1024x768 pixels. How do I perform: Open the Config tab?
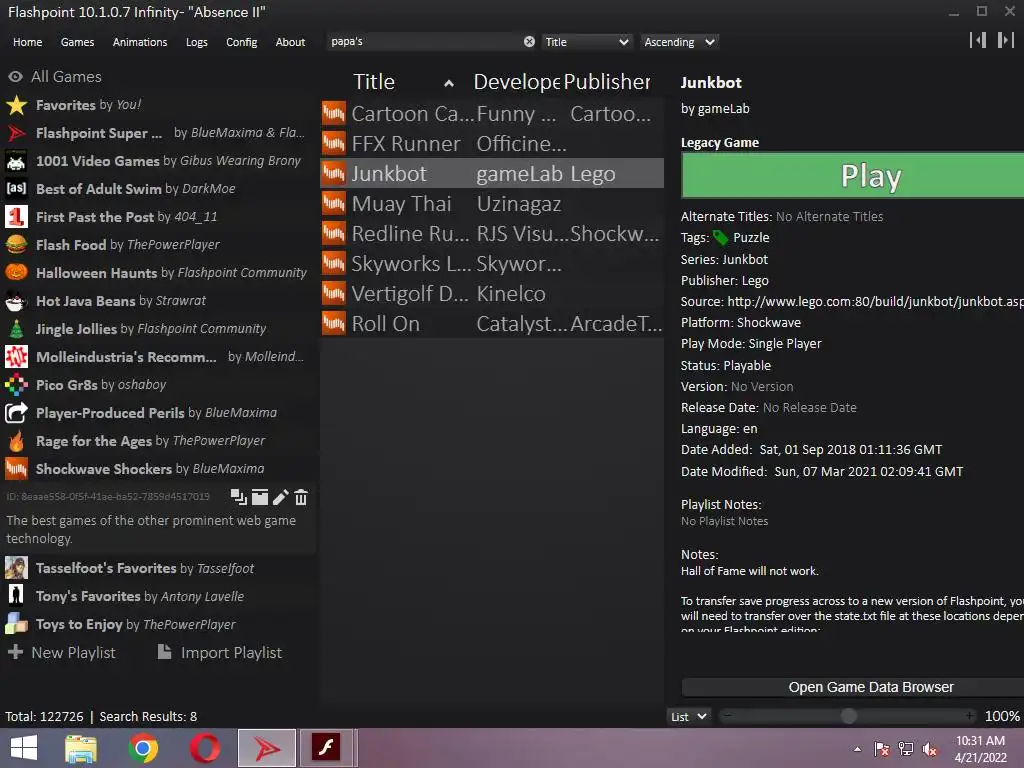(242, 42)
